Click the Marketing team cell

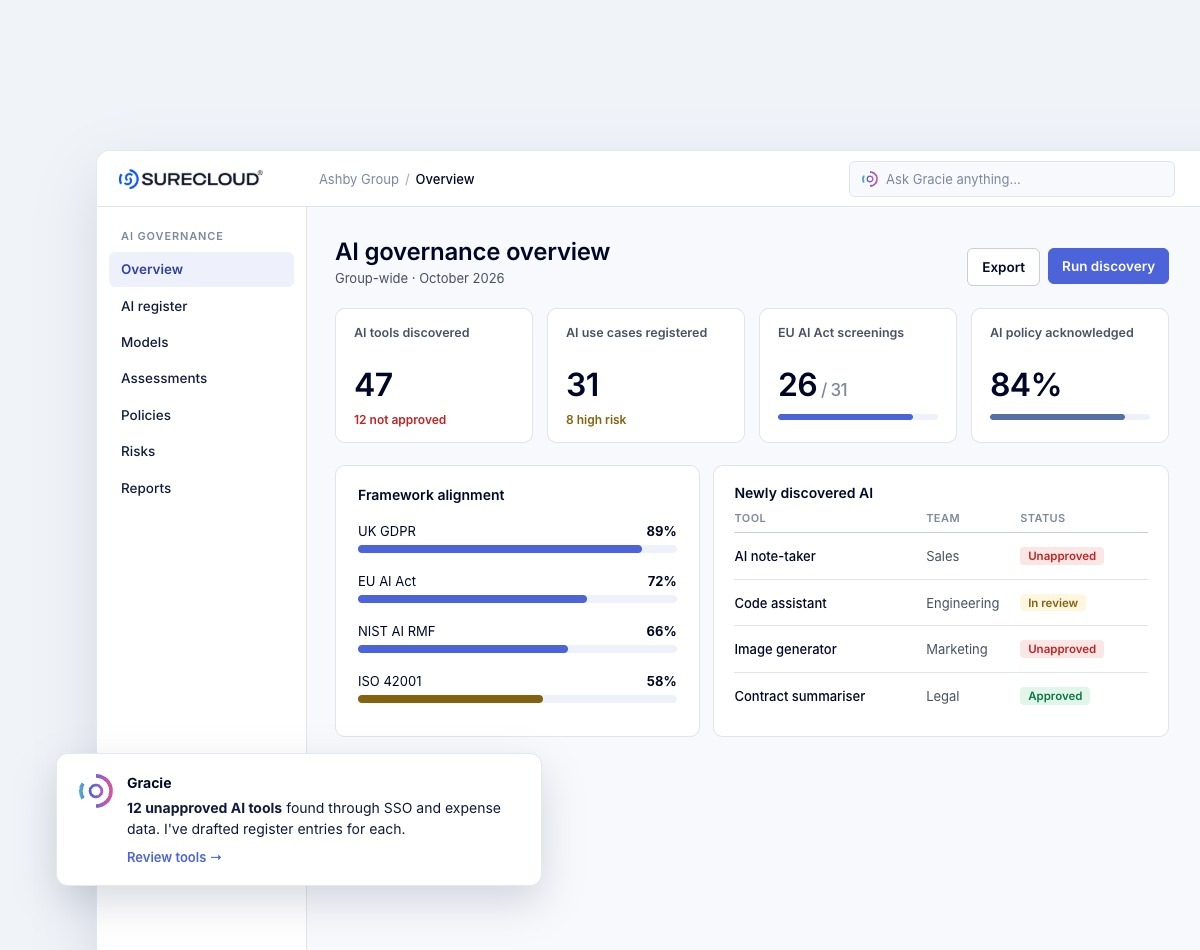pos(956,649)
